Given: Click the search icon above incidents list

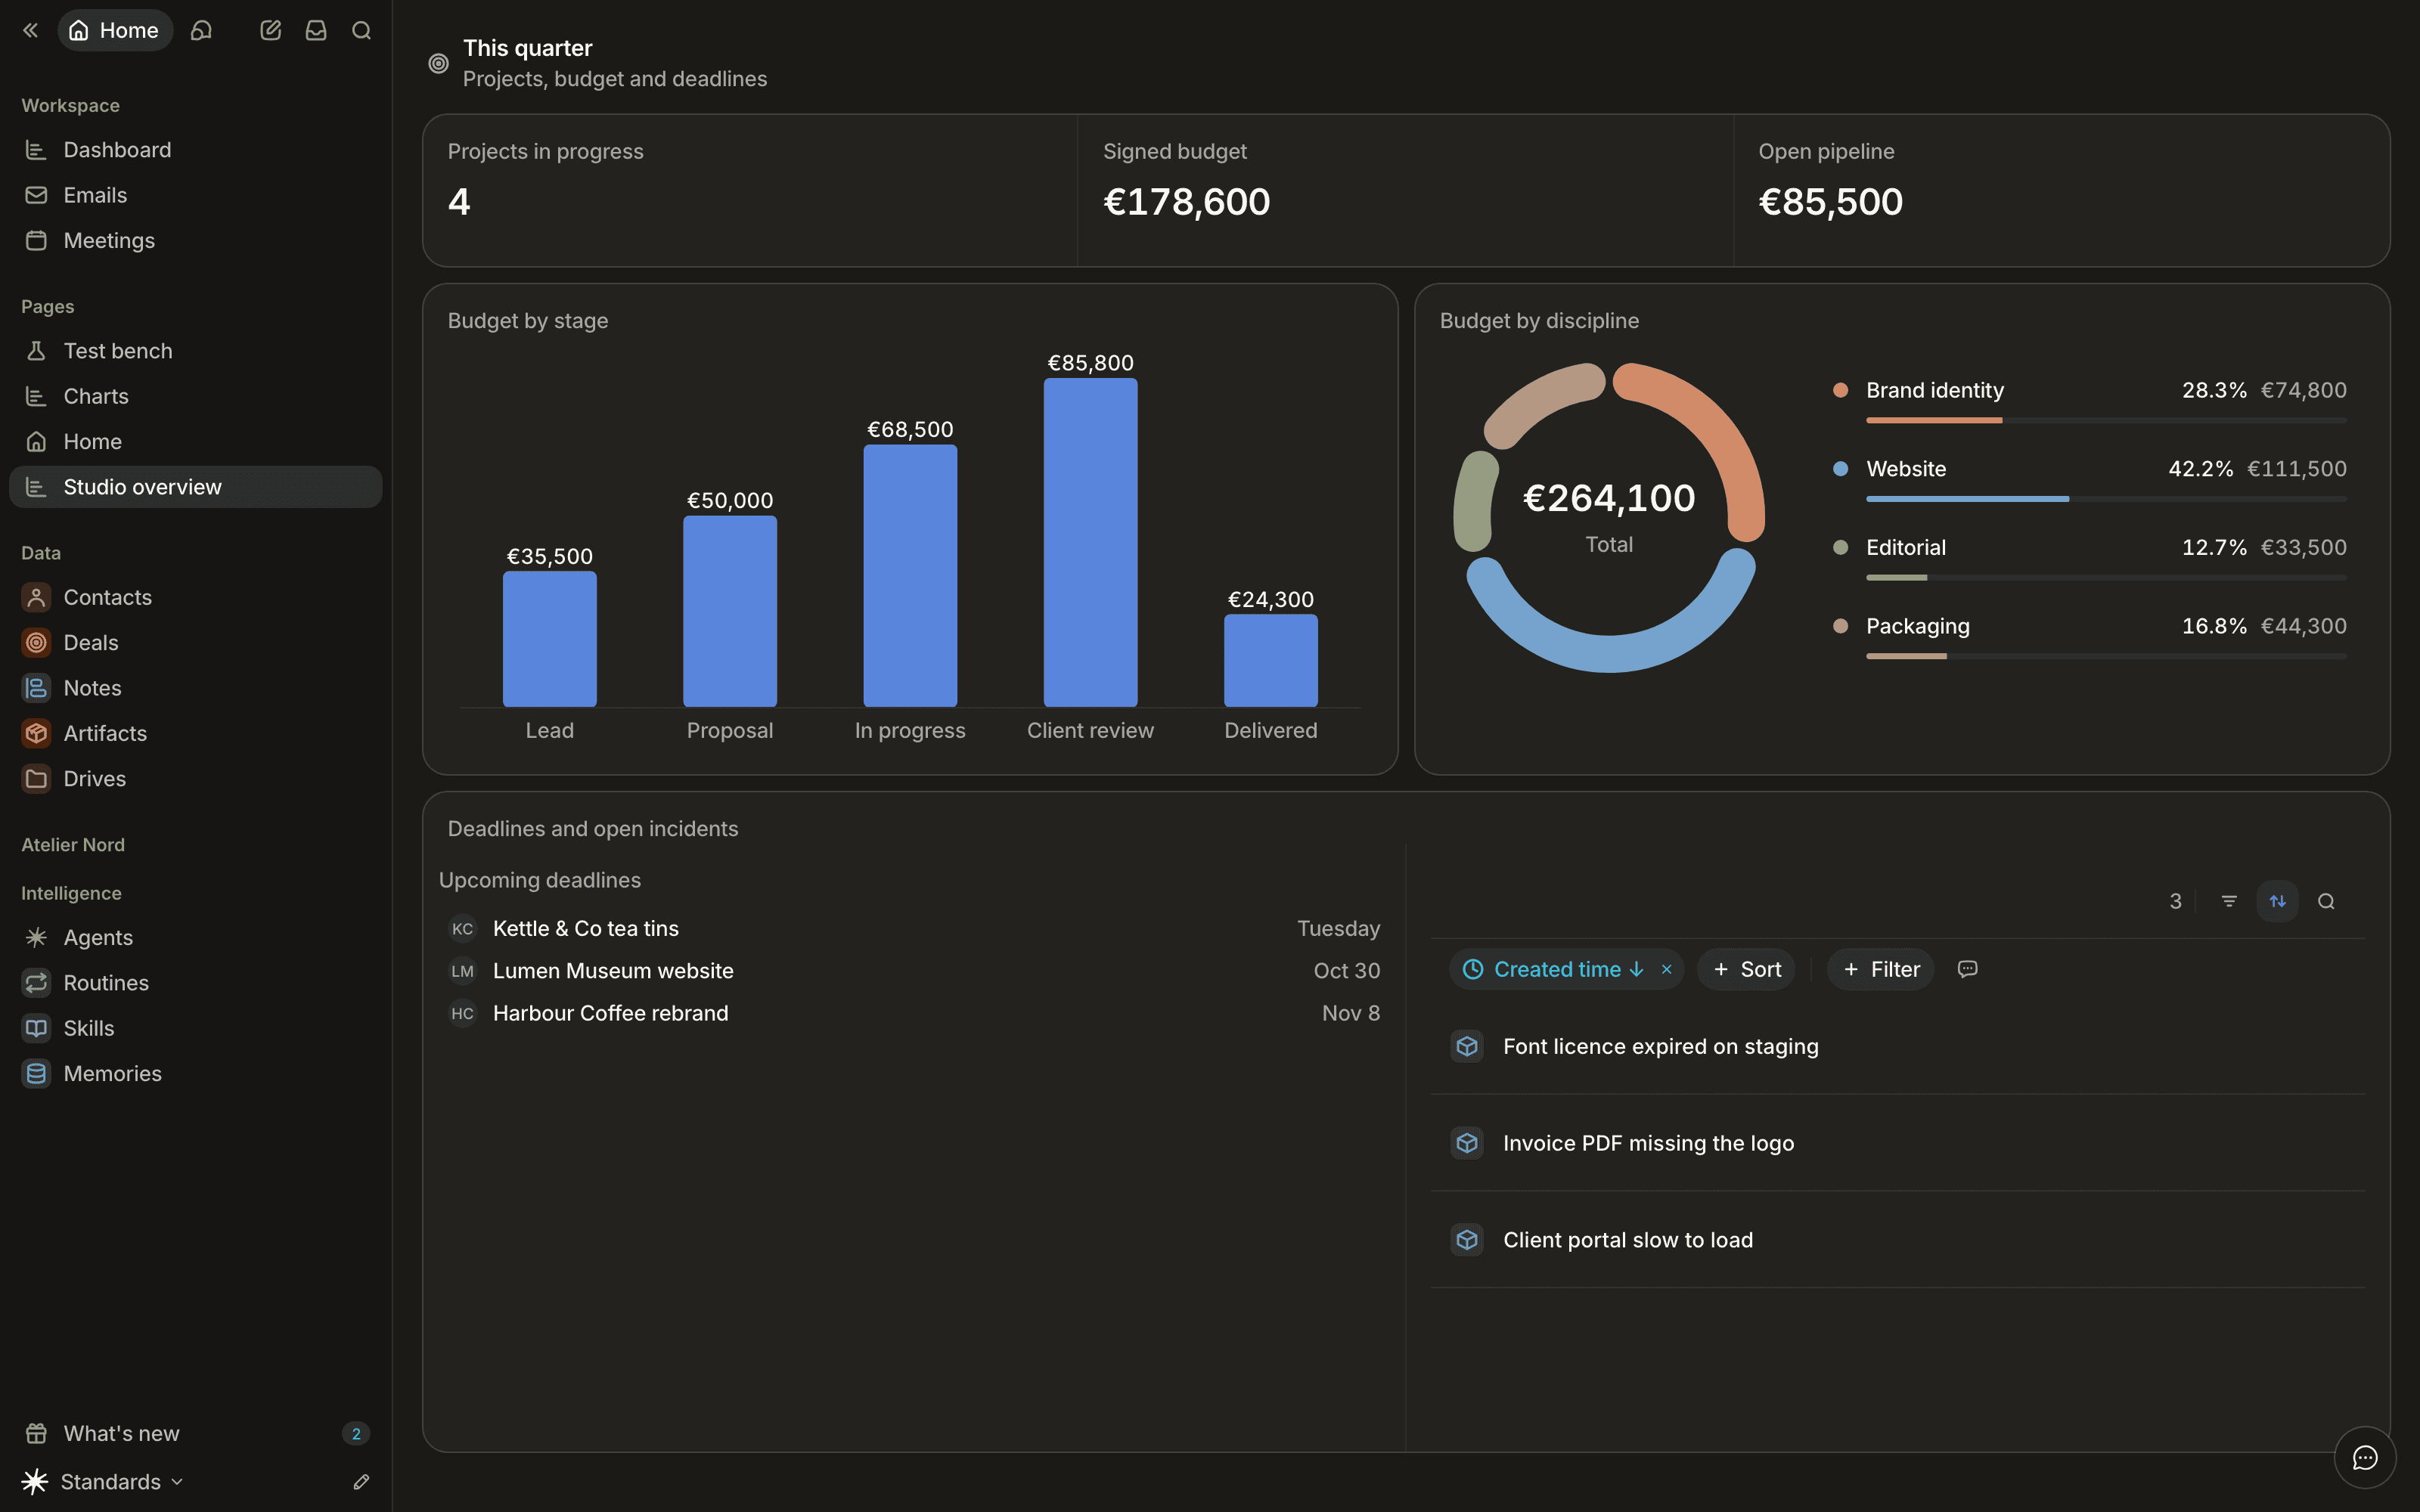Looking at the screenshot, I should coord(2326,901).
